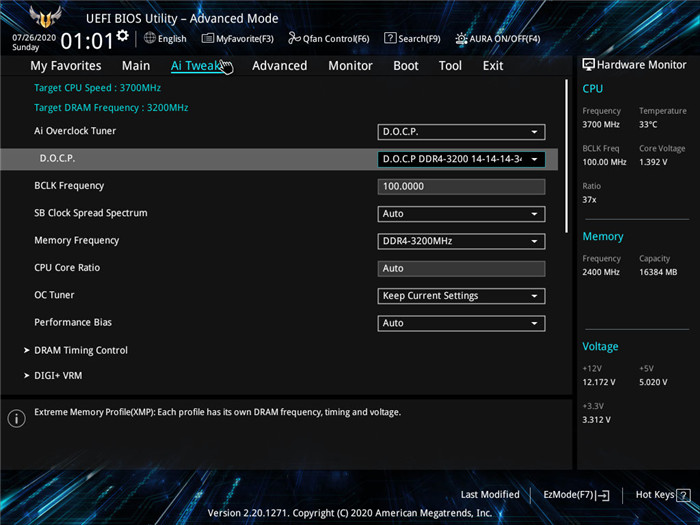
Task: Click the 33°C temperature value
Action: [648, 125]
